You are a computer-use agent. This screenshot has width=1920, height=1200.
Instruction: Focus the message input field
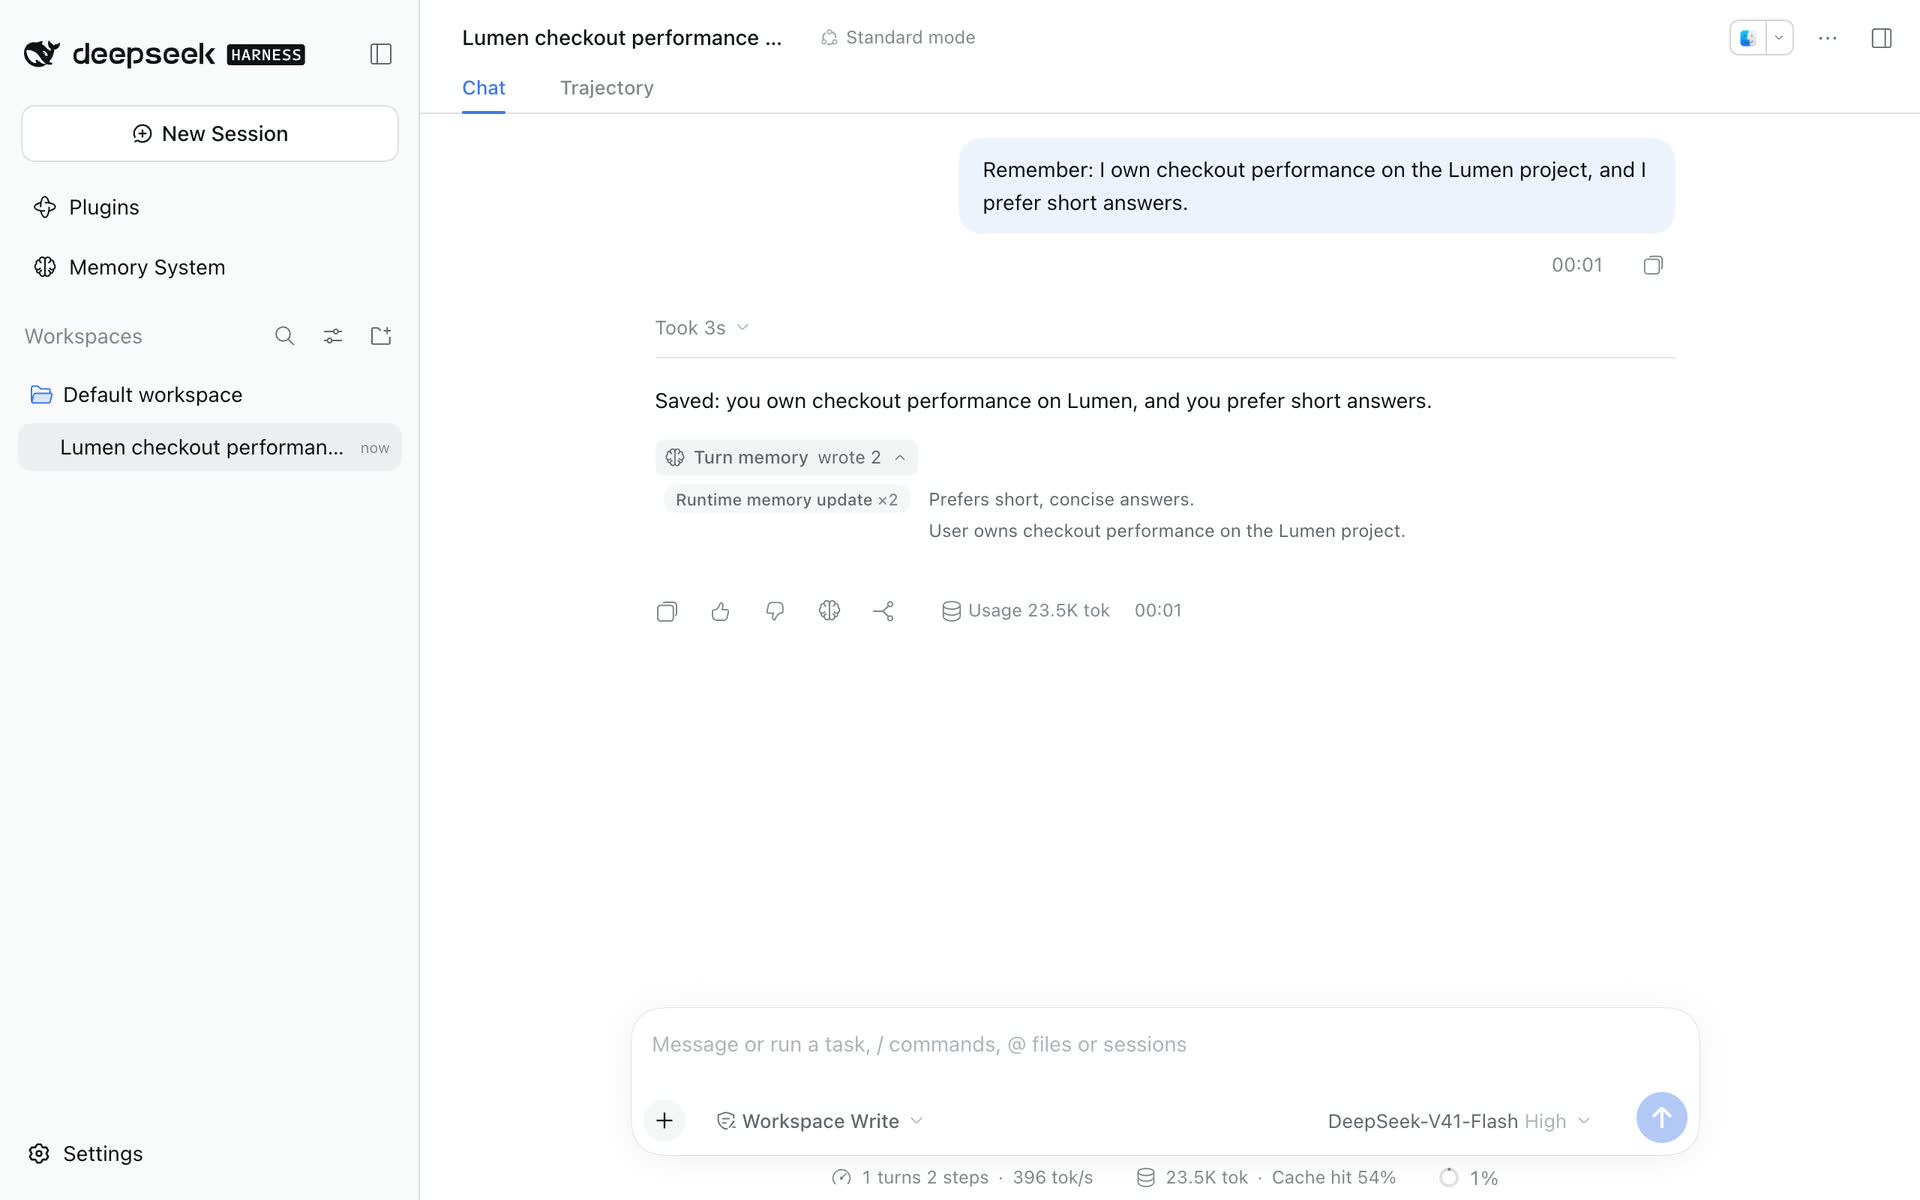(1164, 1044)
